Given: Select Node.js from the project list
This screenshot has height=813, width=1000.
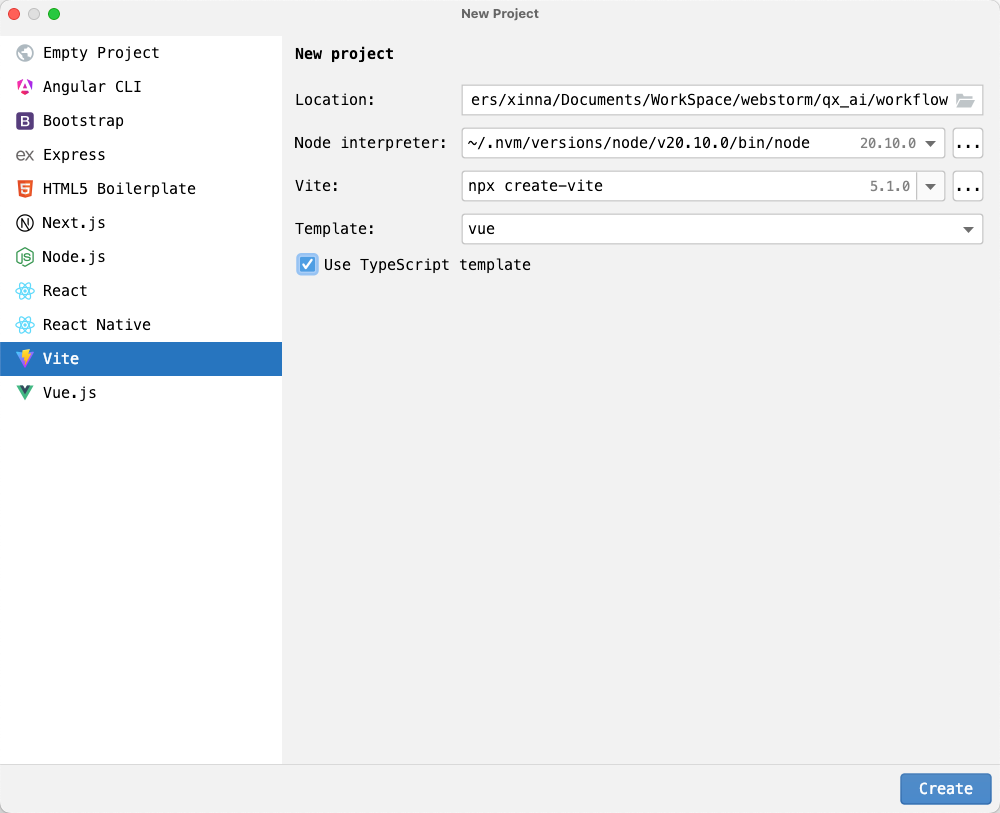Looking at the screenshot, I should point(141,257).
